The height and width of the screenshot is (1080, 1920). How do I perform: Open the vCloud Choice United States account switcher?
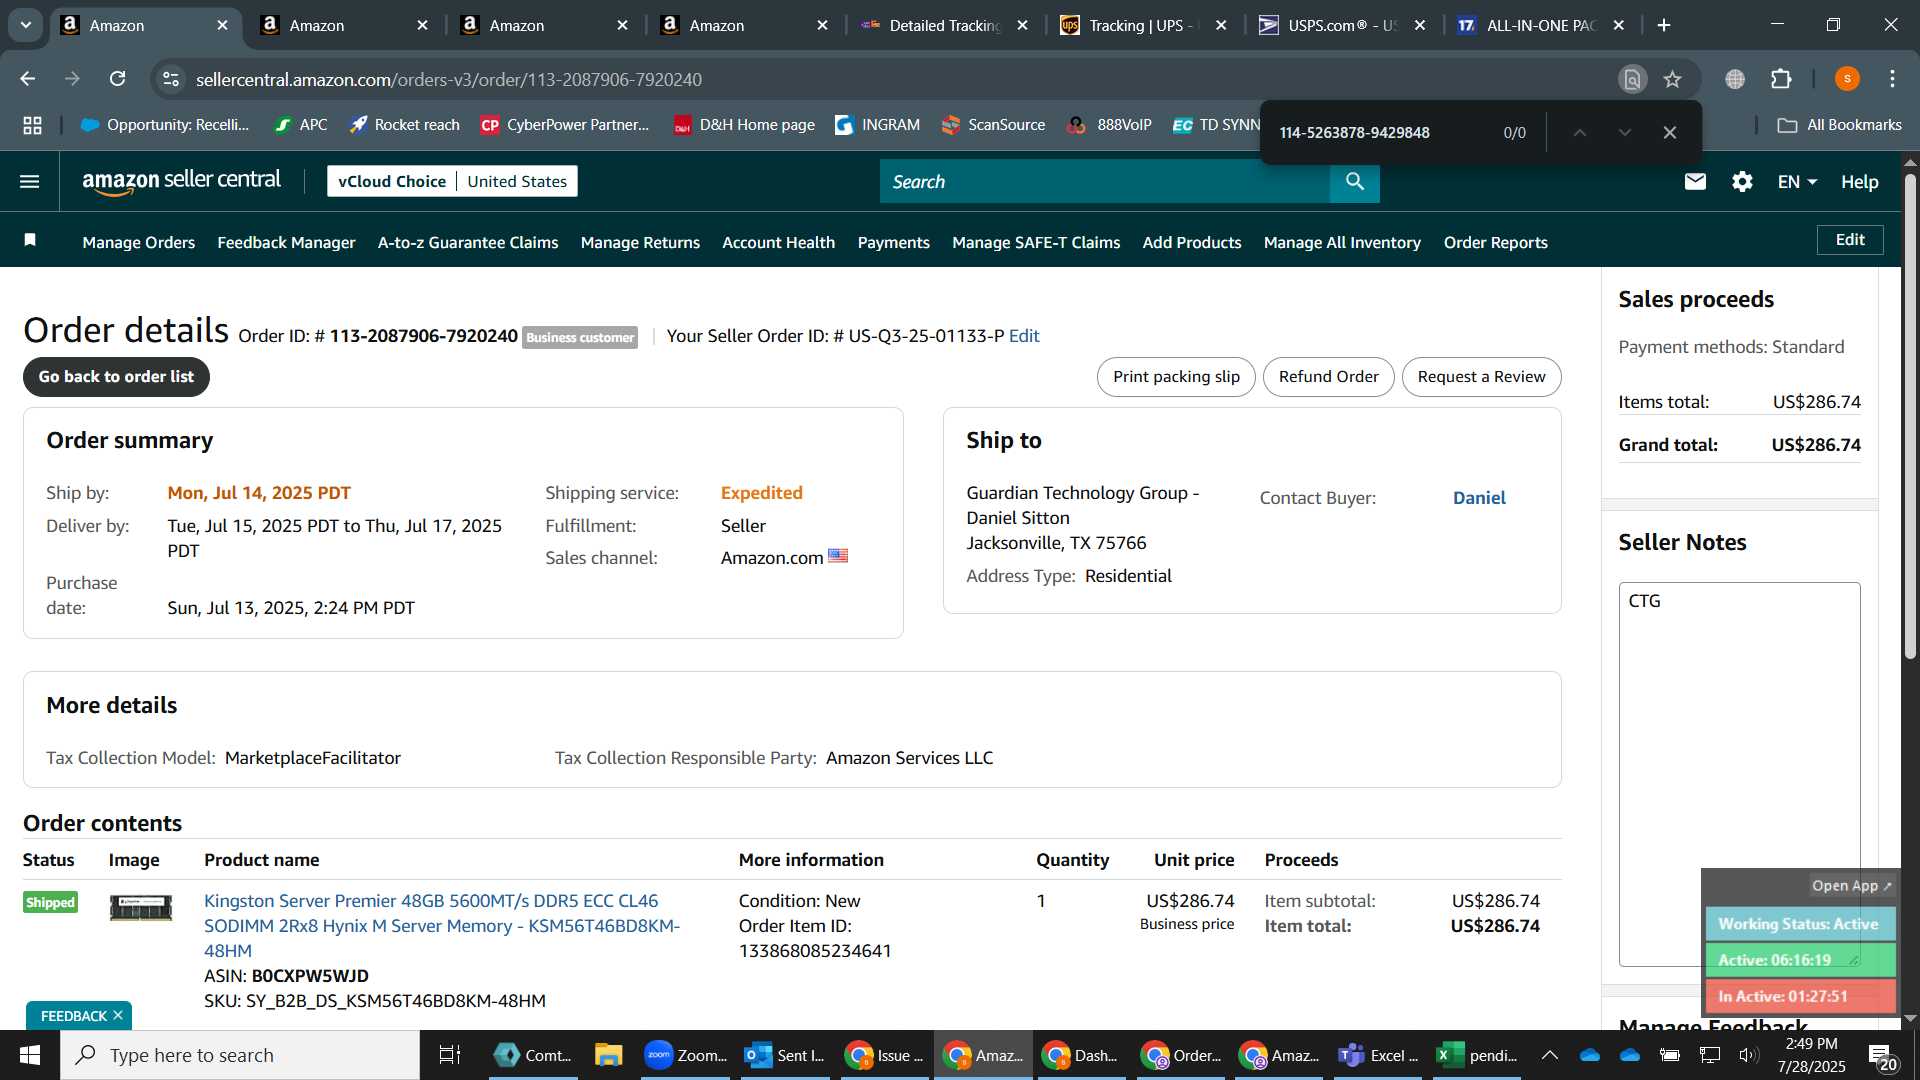coord(452,181)
